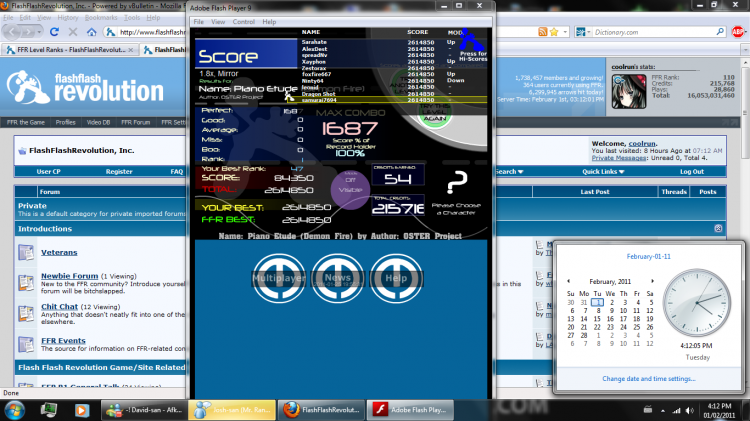Click FAQ link in forum bar
Screen dimensions: 750x421
176,172
